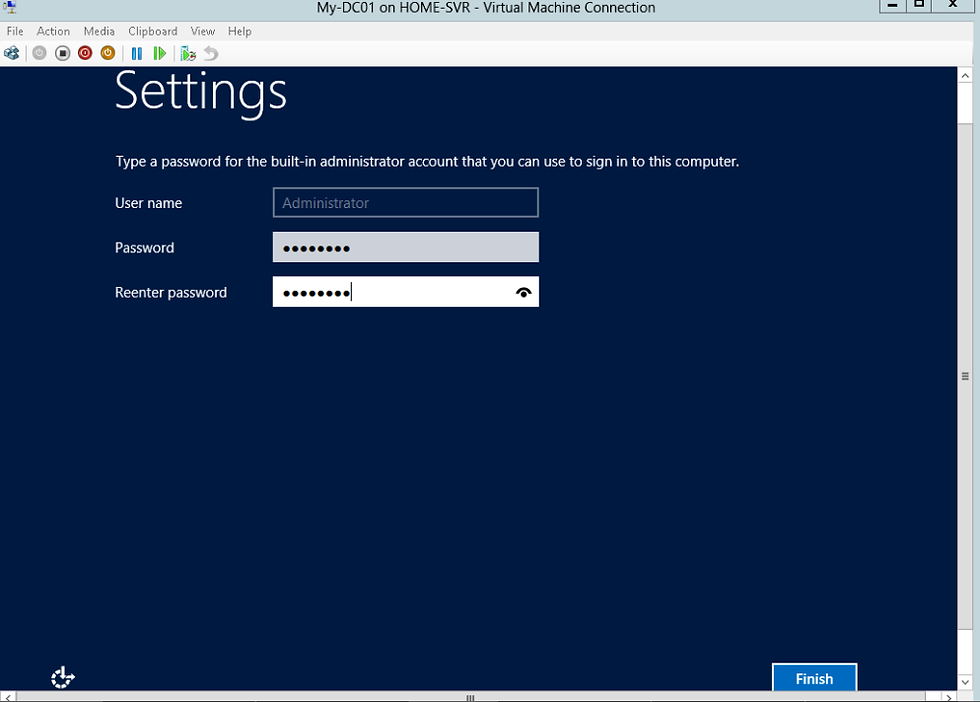
Task: Reveal password using the eye icon
Action: tap(524, 292)
